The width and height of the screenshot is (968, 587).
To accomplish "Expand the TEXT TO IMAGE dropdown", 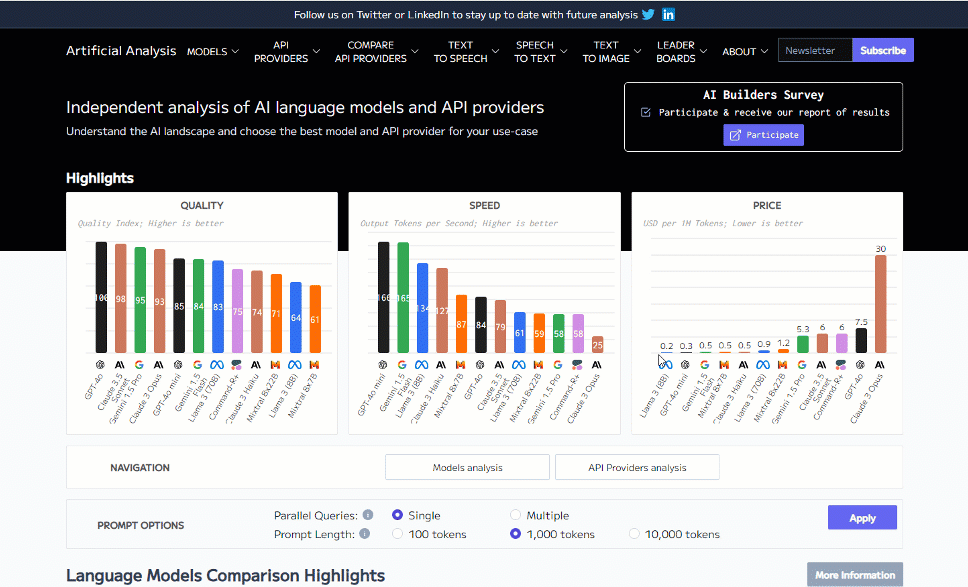I will (612, 51).
